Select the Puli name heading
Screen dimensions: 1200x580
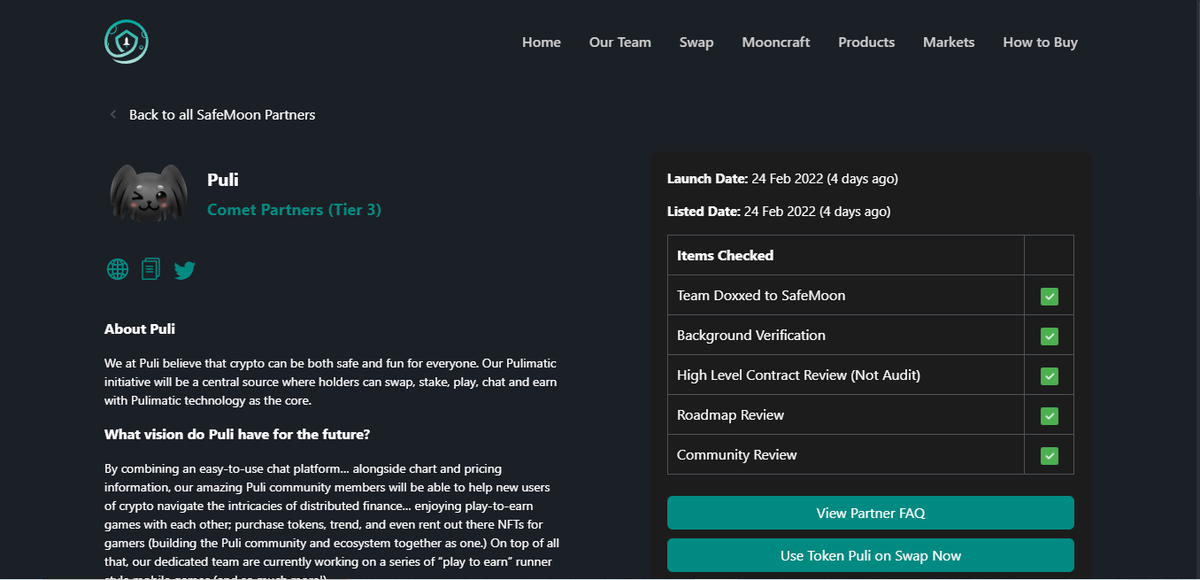point(223,180)
